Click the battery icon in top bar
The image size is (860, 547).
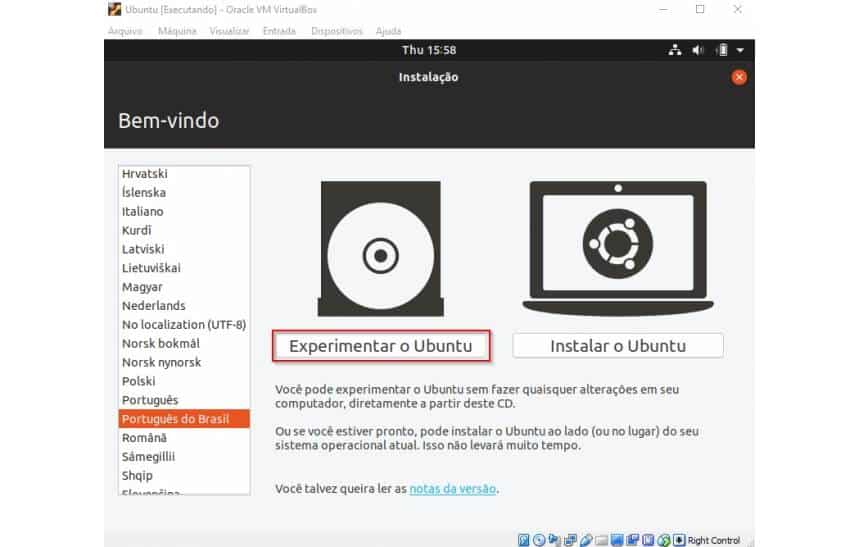coord(722,50)
